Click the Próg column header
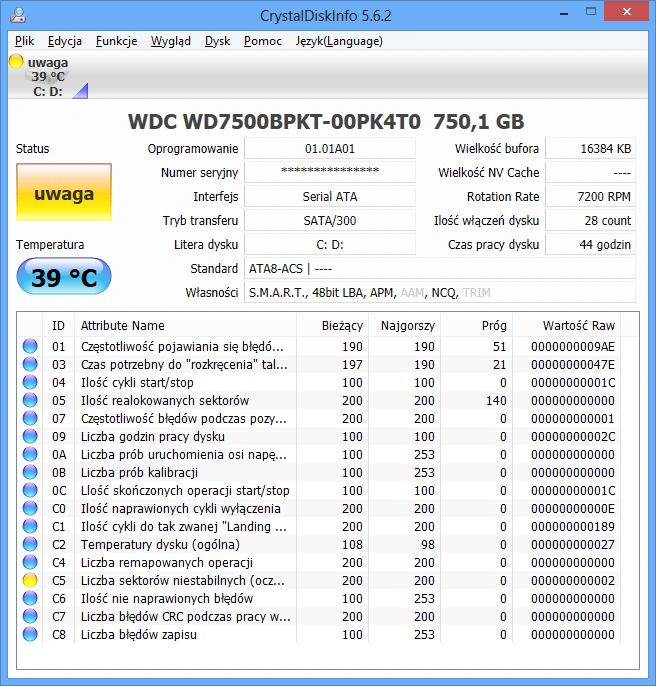 477,326
